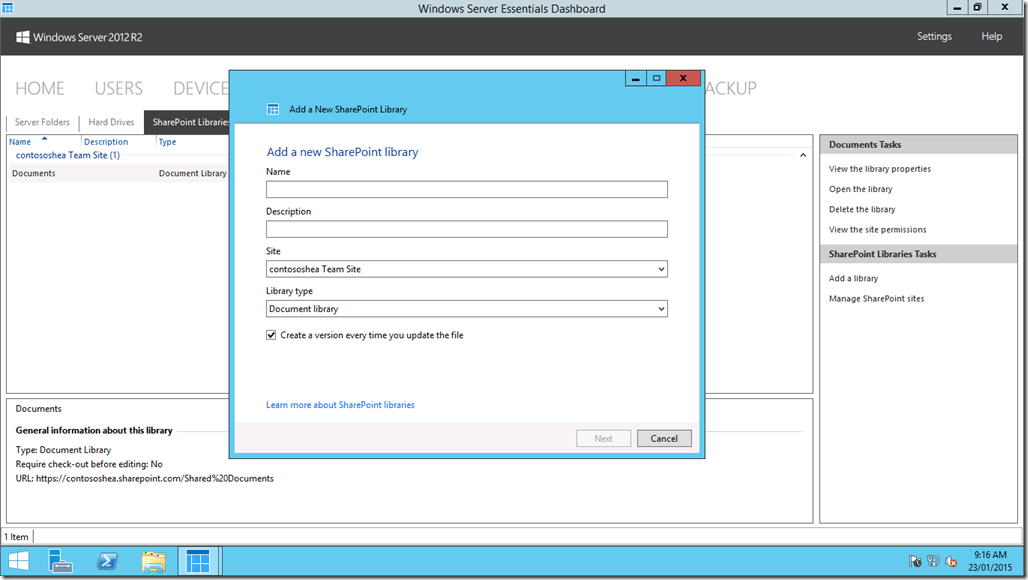Screen dimensions: 1028x580
Task: Change the Library type dropdown selection
Action: pyautogui.click(x=660, y=308)
